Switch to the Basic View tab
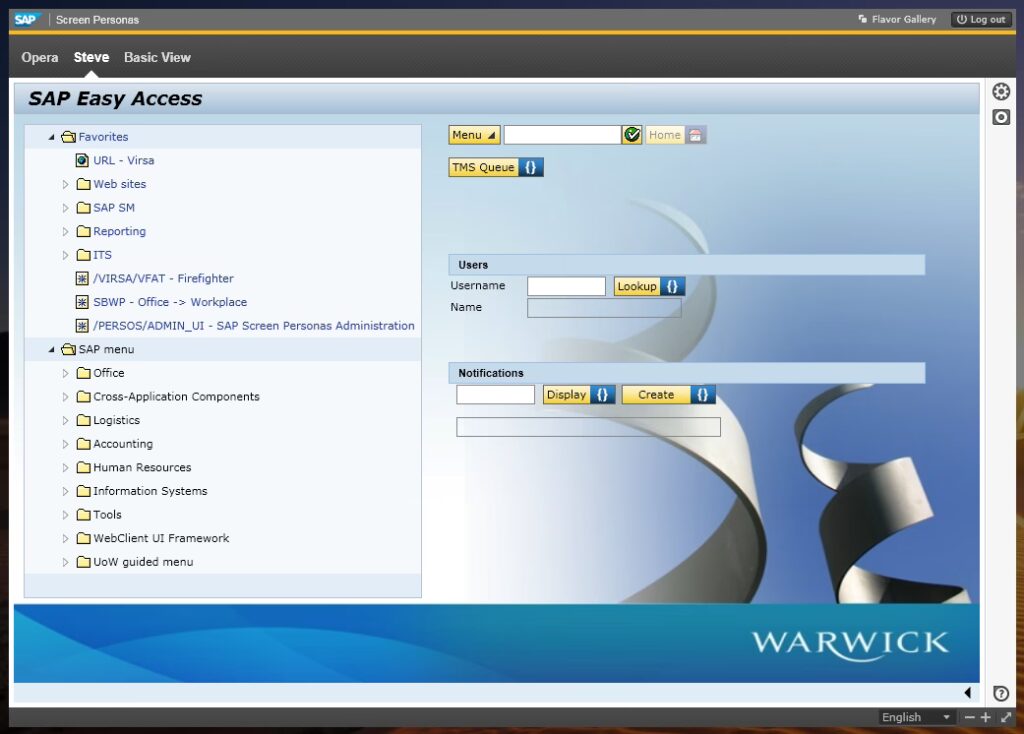This screenshot has width=1024, height=734. (x=157, y=58)
